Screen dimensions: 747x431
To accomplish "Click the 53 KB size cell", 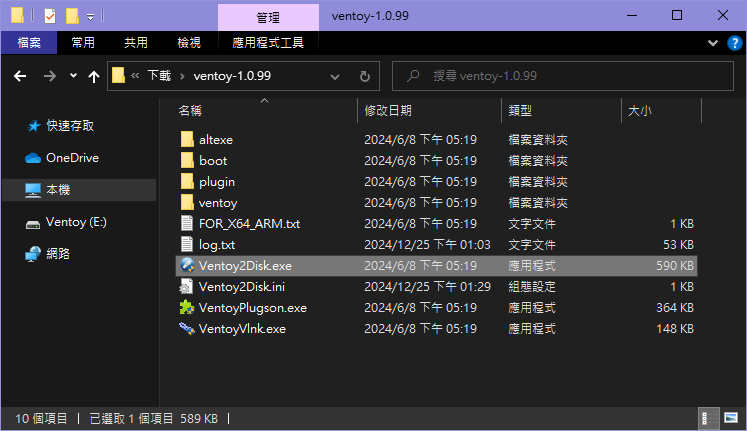I will [678, 245].
